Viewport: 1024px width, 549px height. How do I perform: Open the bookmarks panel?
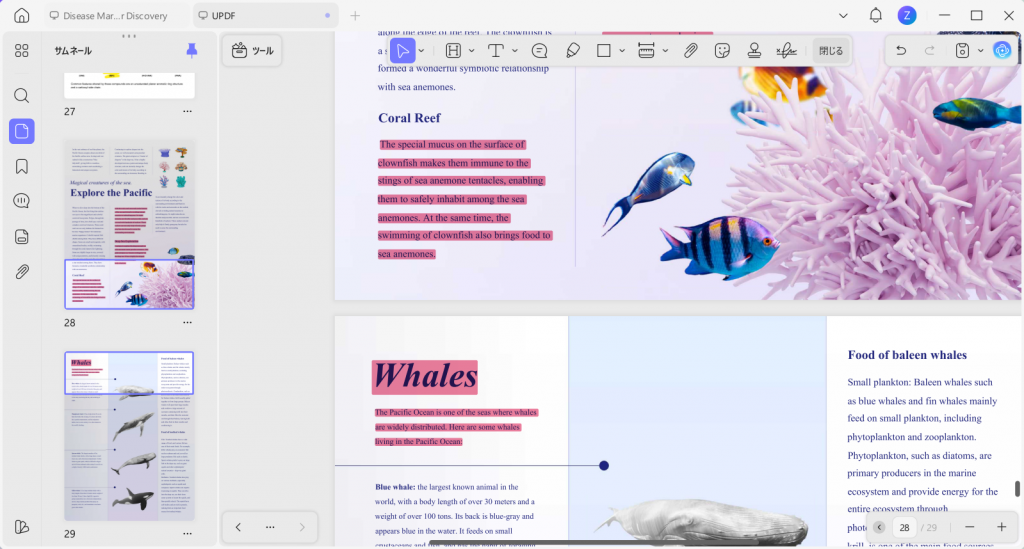(22, 166)
